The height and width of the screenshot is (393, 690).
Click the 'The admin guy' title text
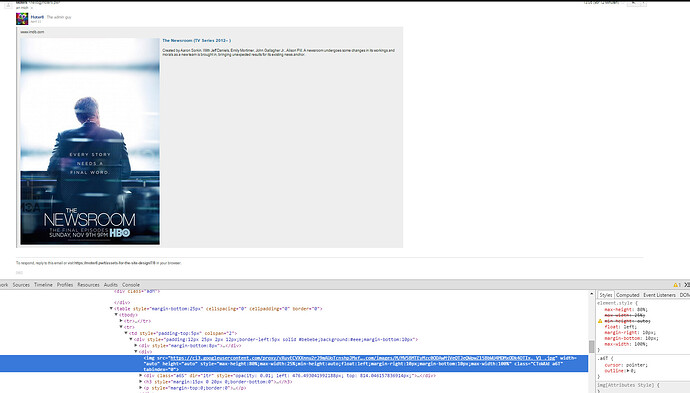point(59,17)
